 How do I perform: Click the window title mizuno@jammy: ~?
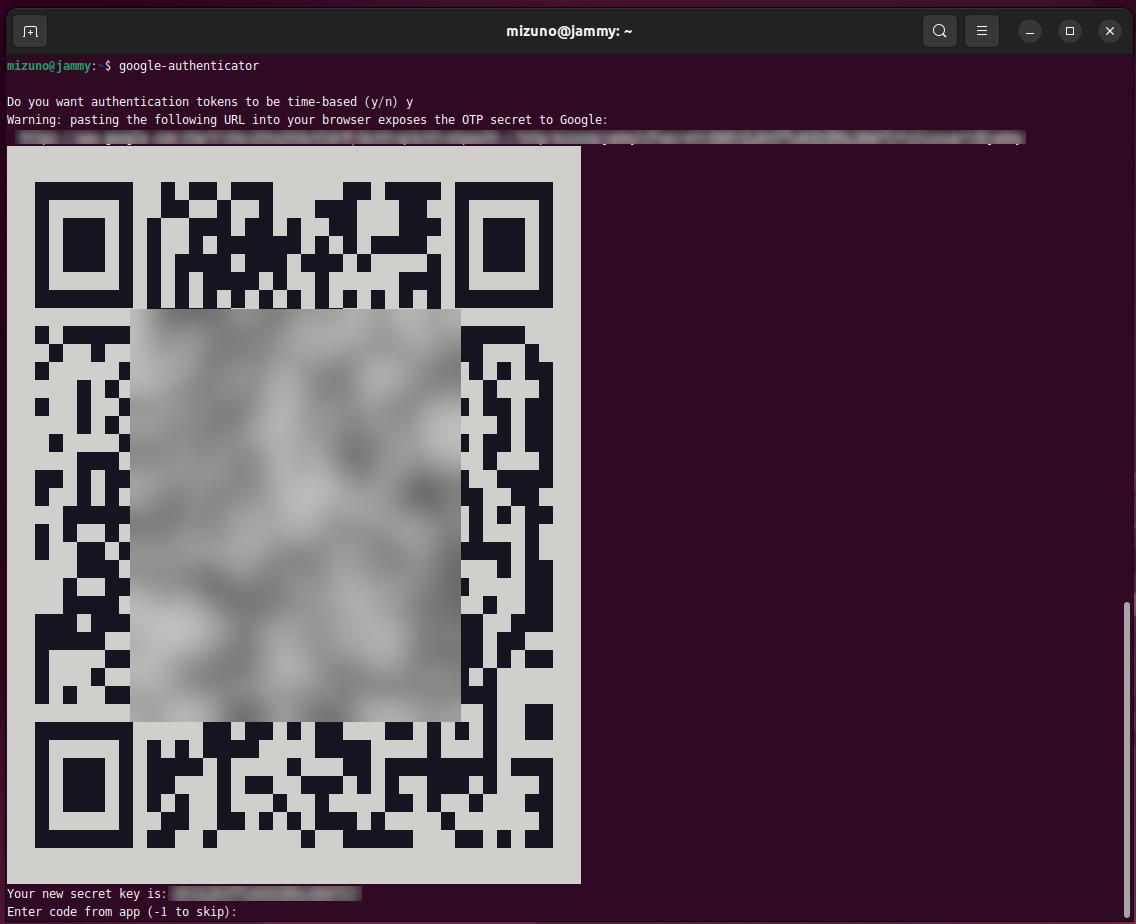(569, 31)
